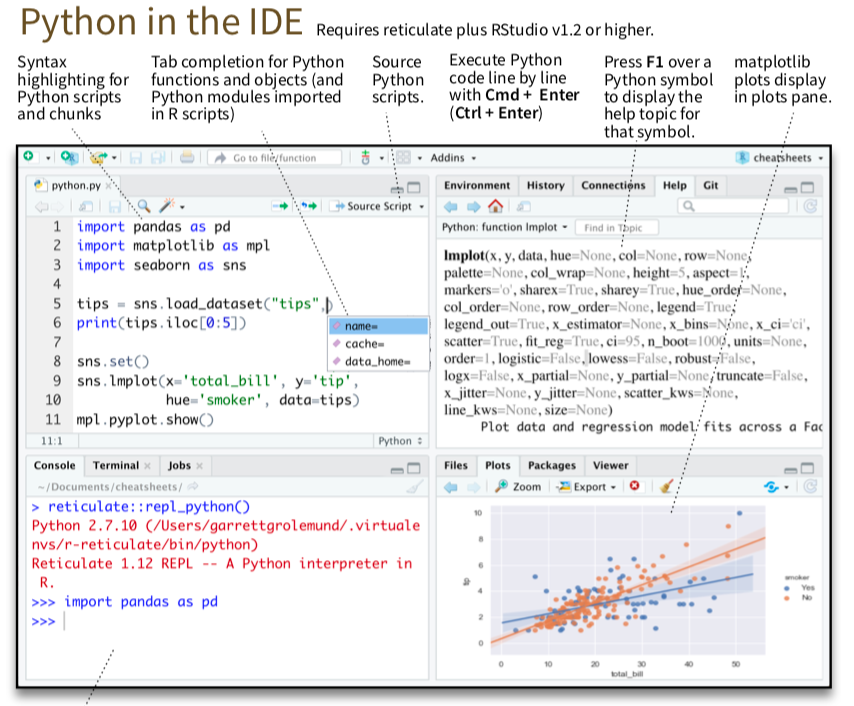Image resolution: width=854 pixels, height=706 pixels.
Task: Switch to the Files tab
Action: click(x=456, y=466)
